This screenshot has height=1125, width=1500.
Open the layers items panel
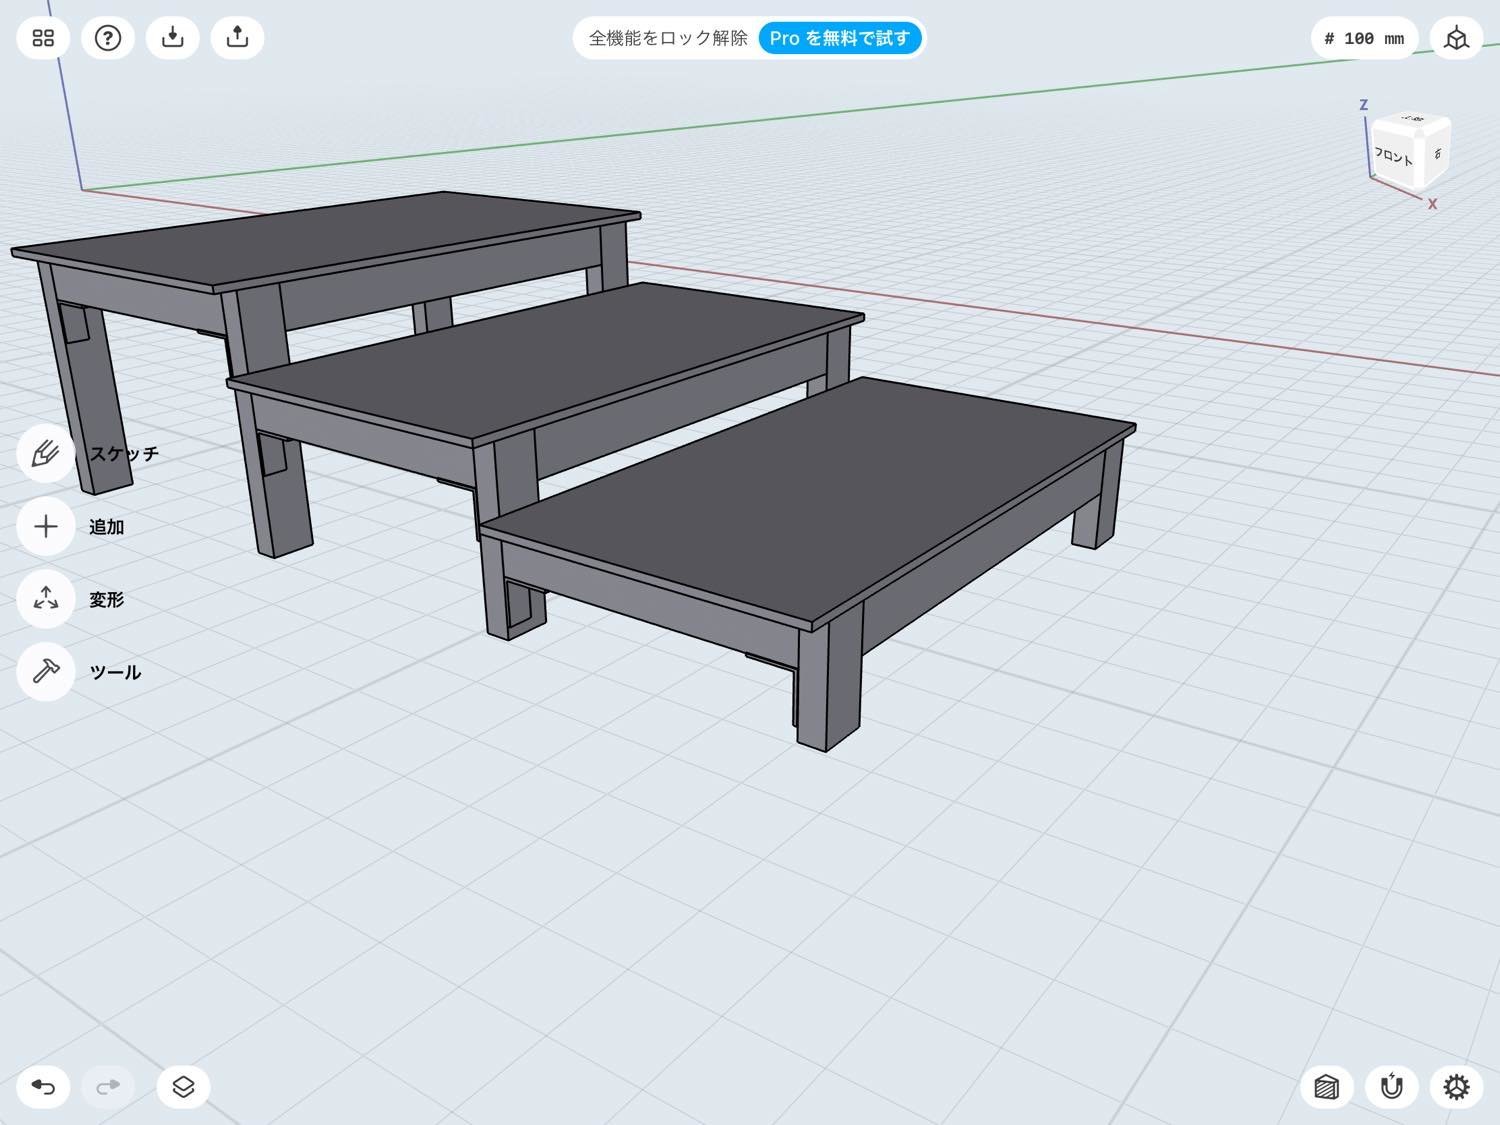183,1086
